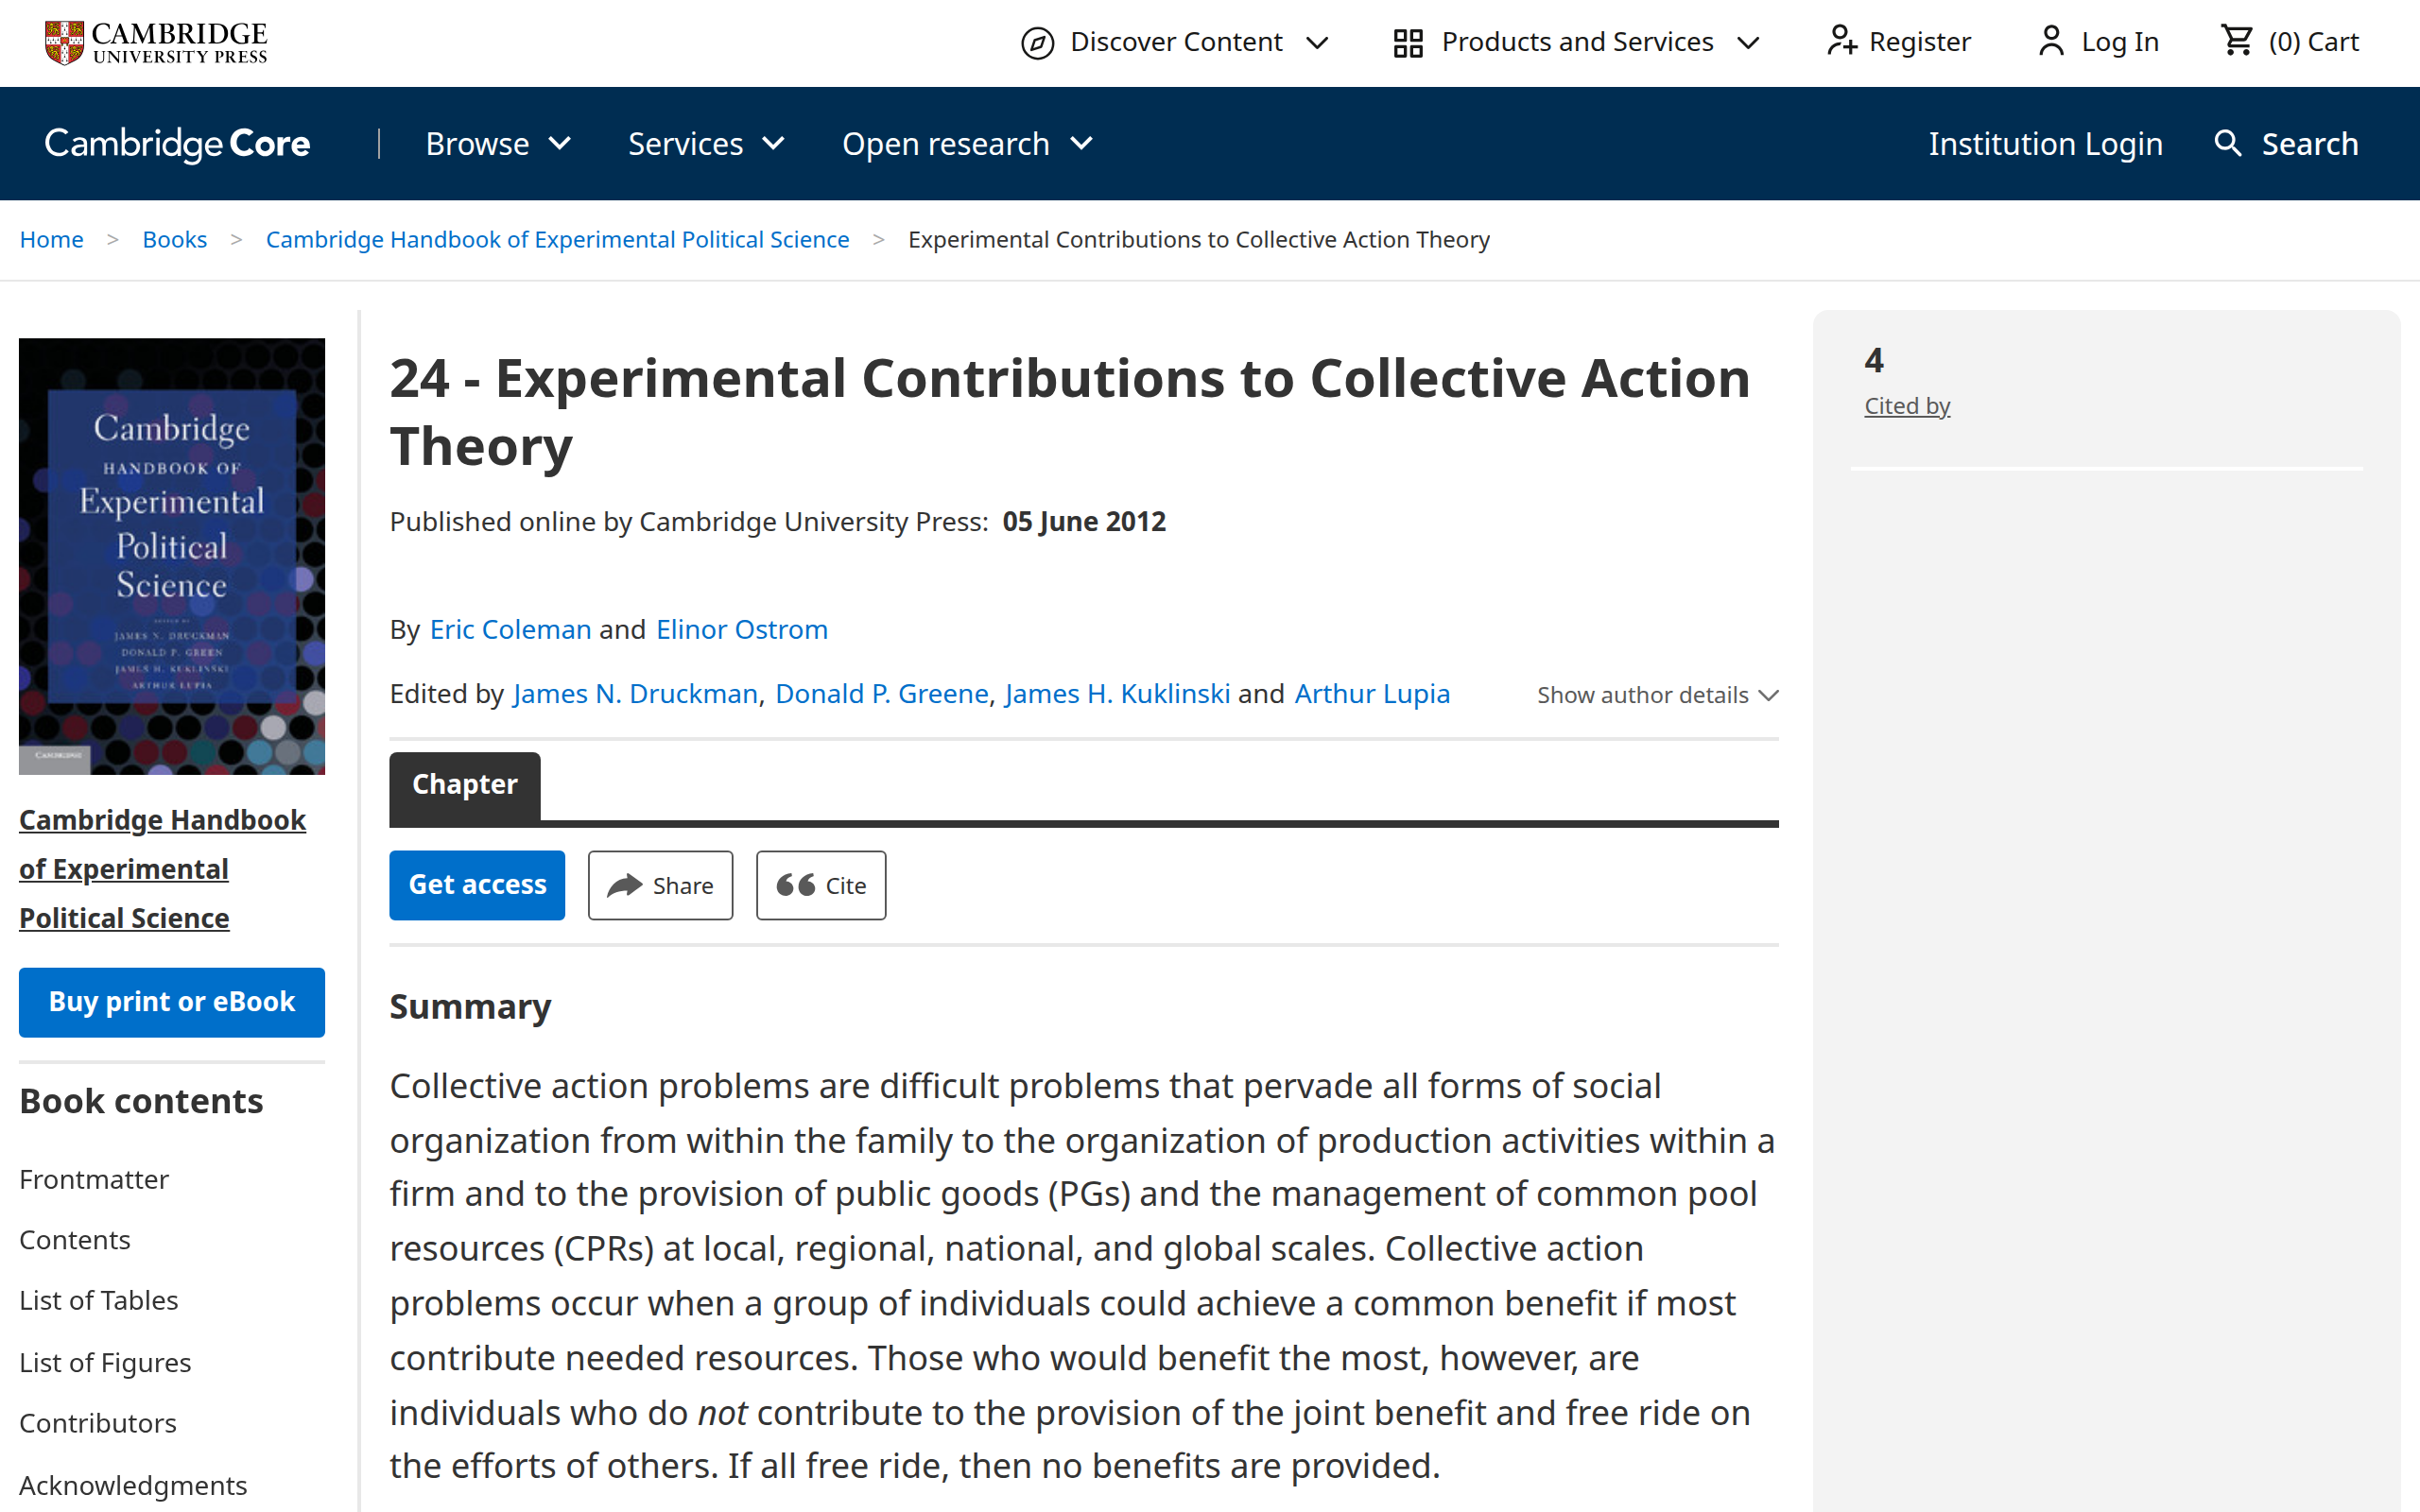Viewport: 2420px width, 1512px height.
Task: Open author Eric Coleman link
Action: (x=510, y=630)
